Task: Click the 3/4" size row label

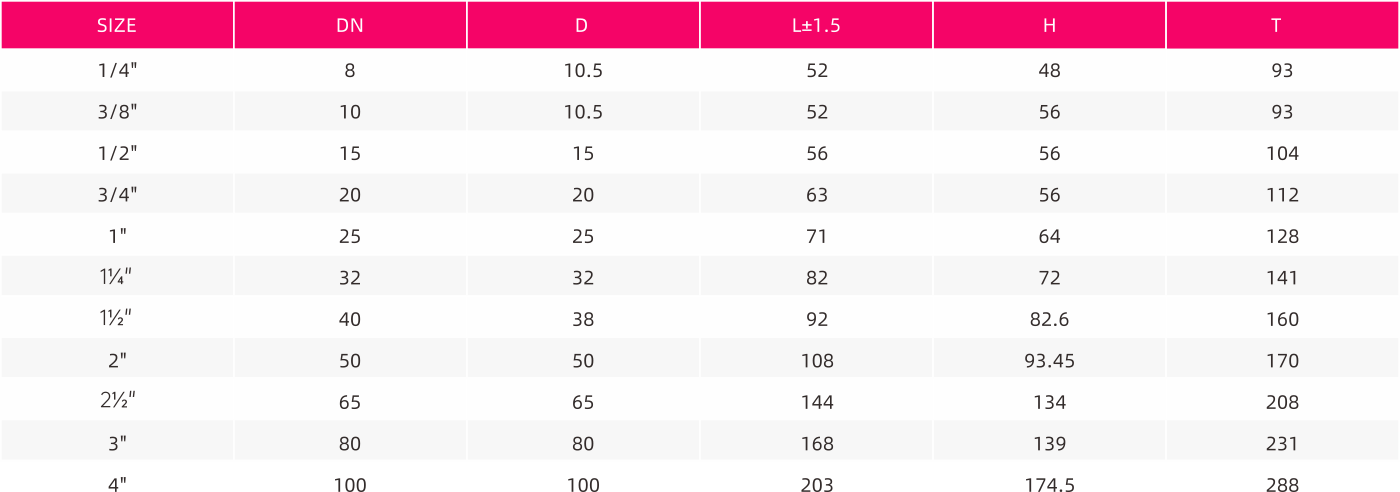Action: [x=117, y=195]
